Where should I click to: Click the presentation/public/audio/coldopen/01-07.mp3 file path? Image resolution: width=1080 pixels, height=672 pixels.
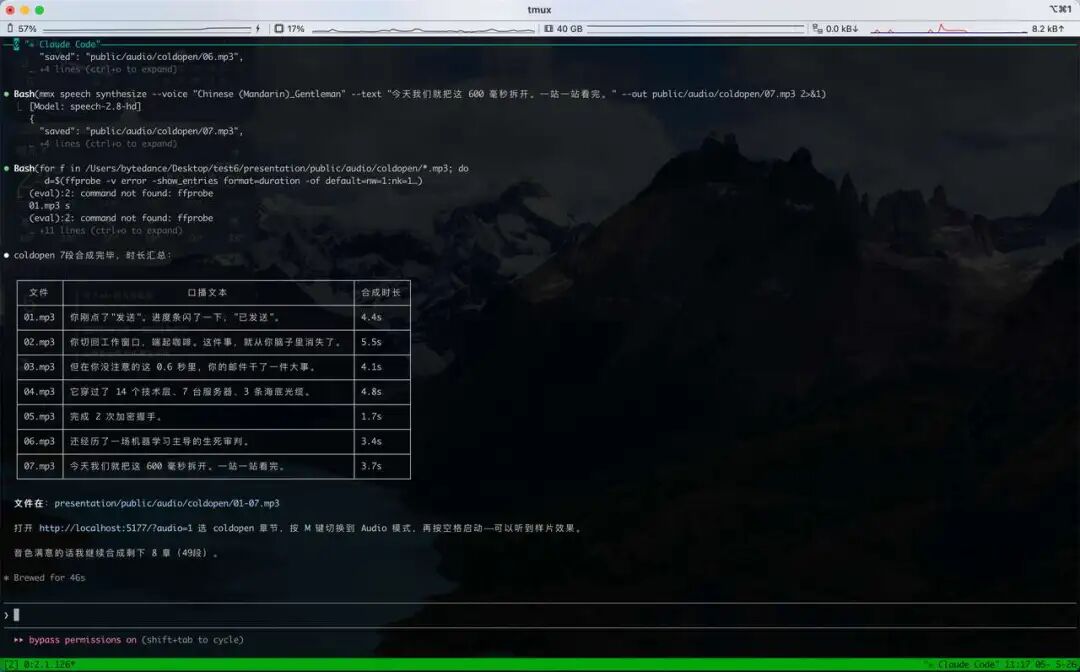coord(167,503)
